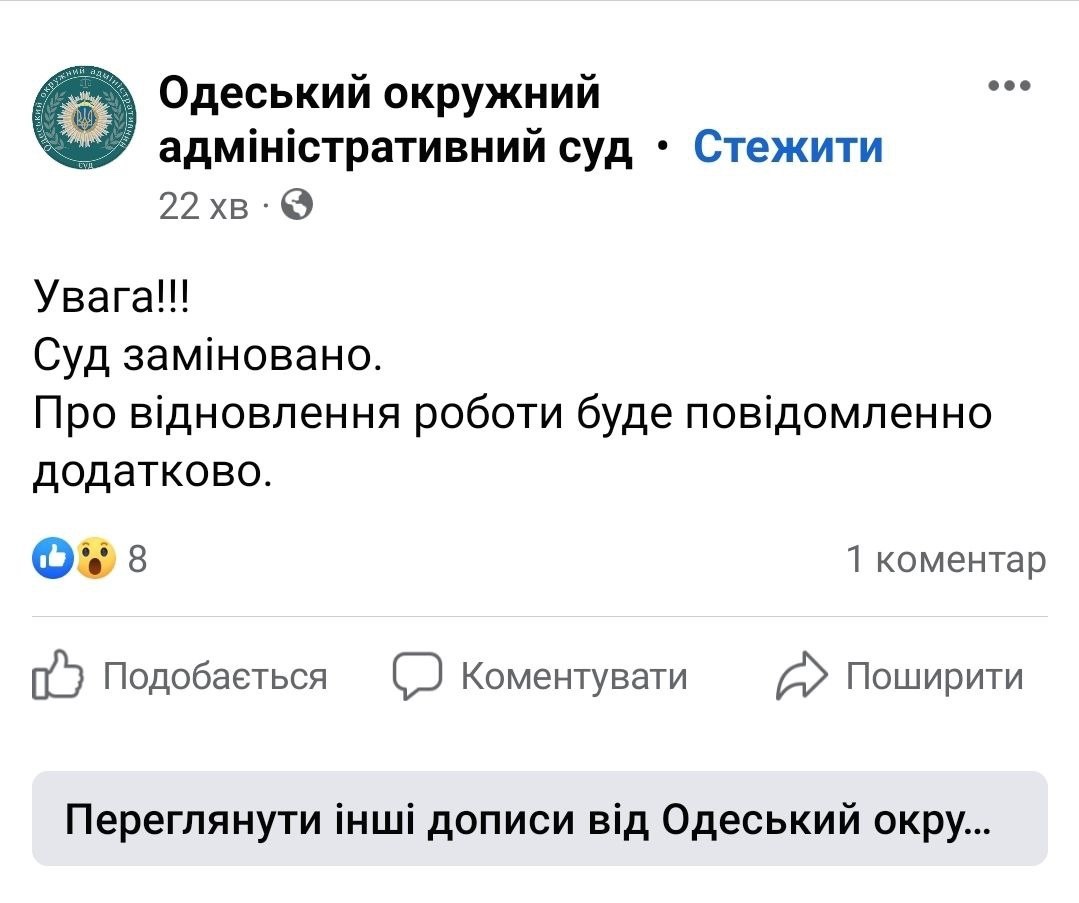Screen dimensions: 1079x903
Task: Open the three-dot post options menu
Action: pyautogui.click(x=1009, y=85)
